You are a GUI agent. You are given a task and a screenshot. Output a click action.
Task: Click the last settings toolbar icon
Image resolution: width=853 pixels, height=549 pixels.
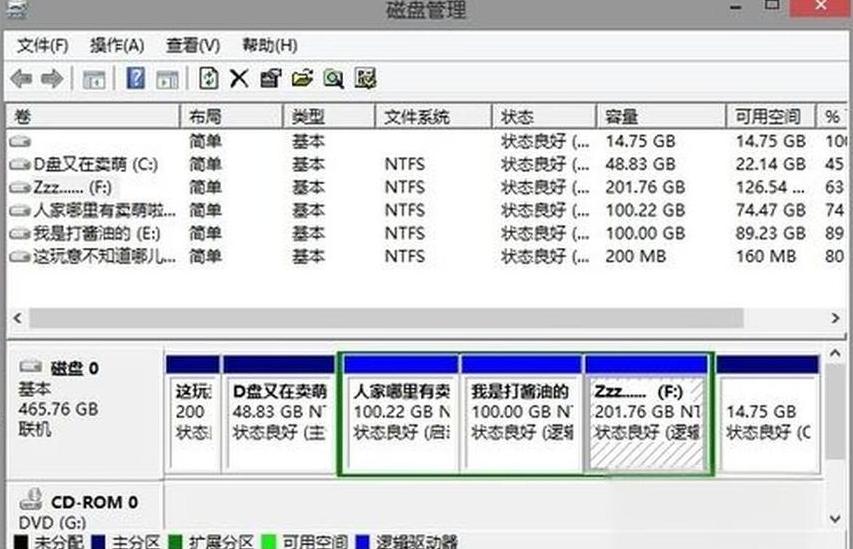coord(365,78)
